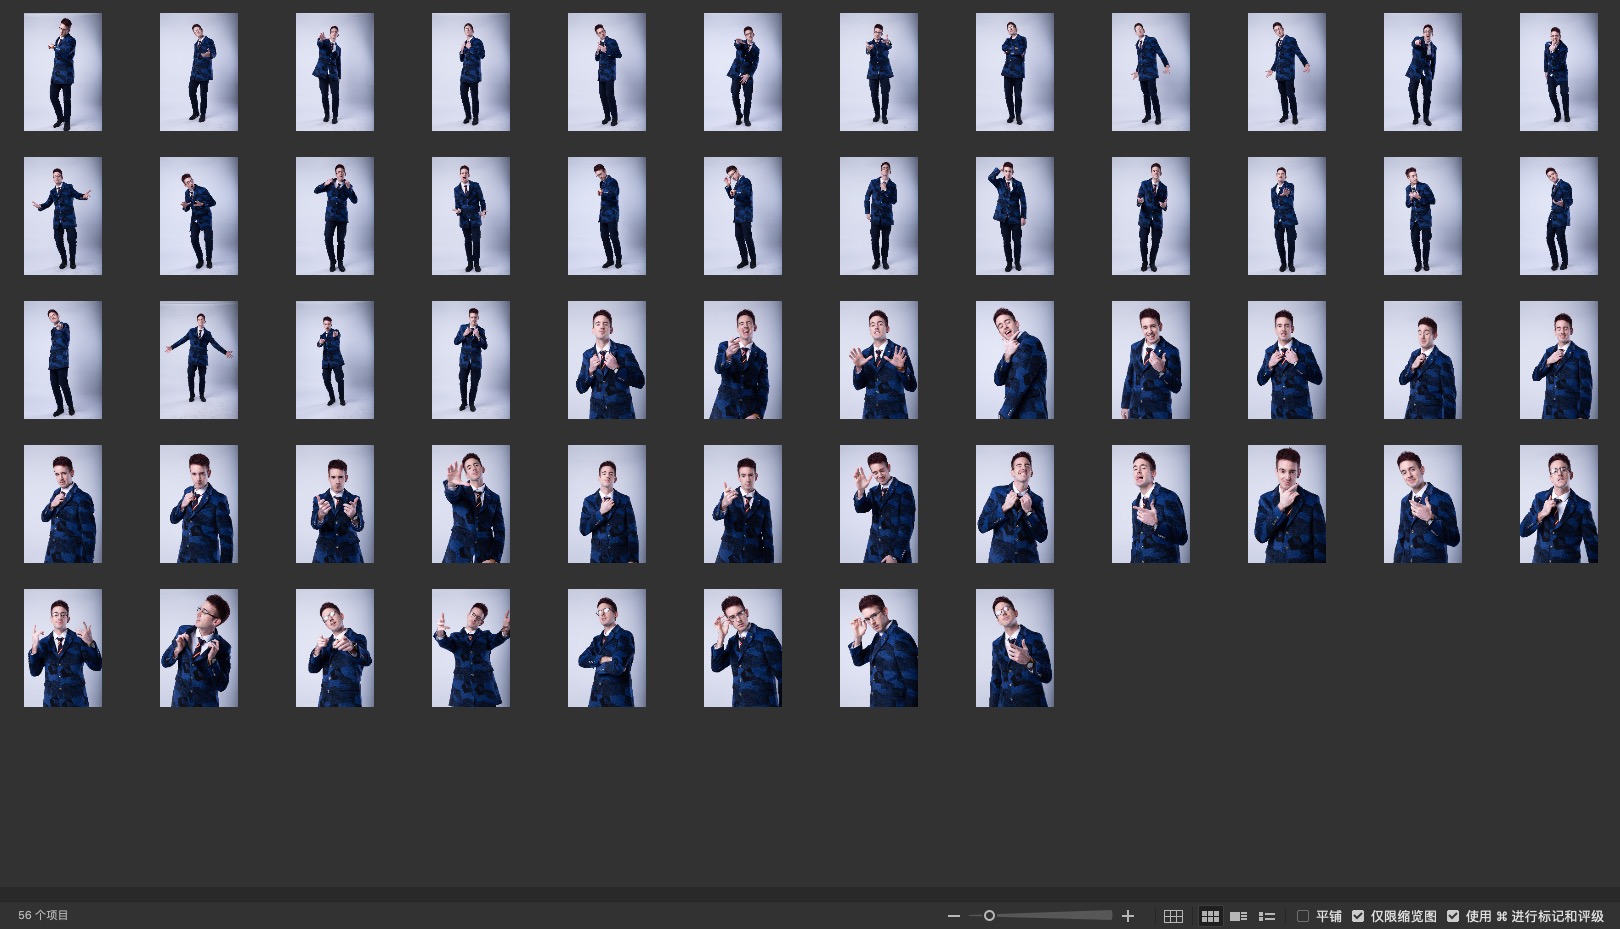Image resolution: width=1620 pixels, height=929 pixels.
Task: Select the last thumbnail in the second row
Action: click(x=1558, y=216)
